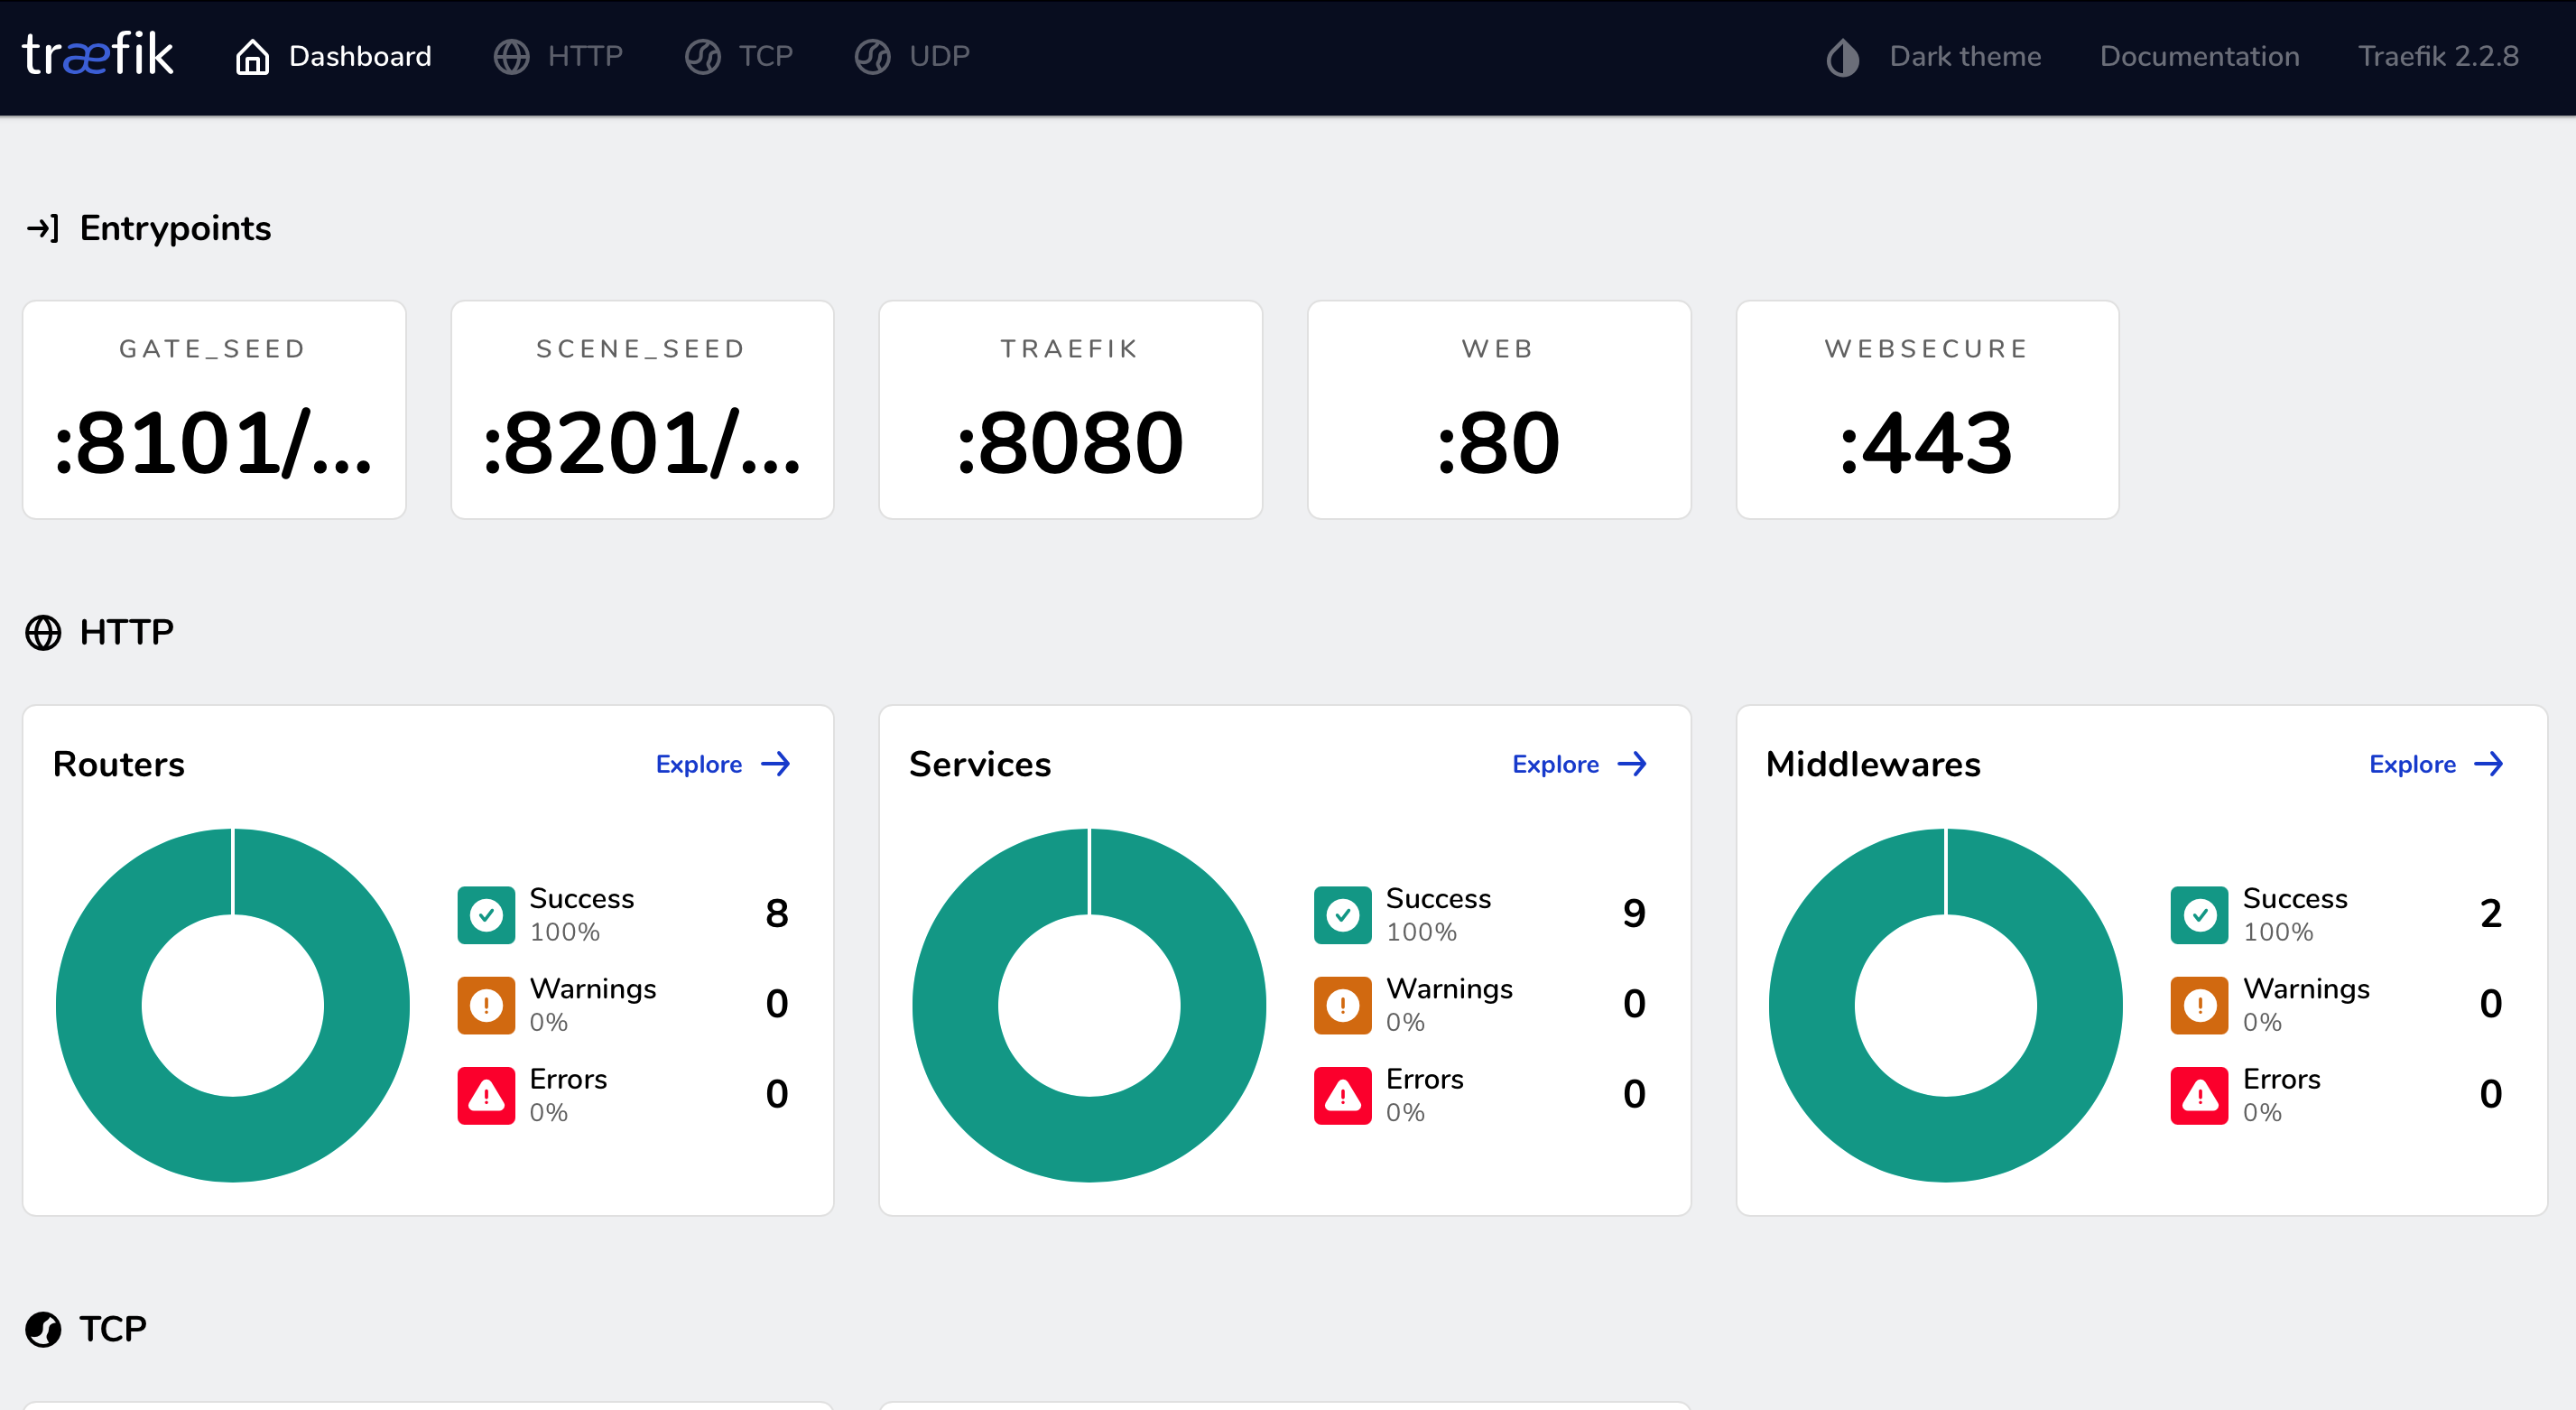Click the Traefik 2.2.8 version link
Viewport: 2576px width, 1410px height.
point(2437,56)
